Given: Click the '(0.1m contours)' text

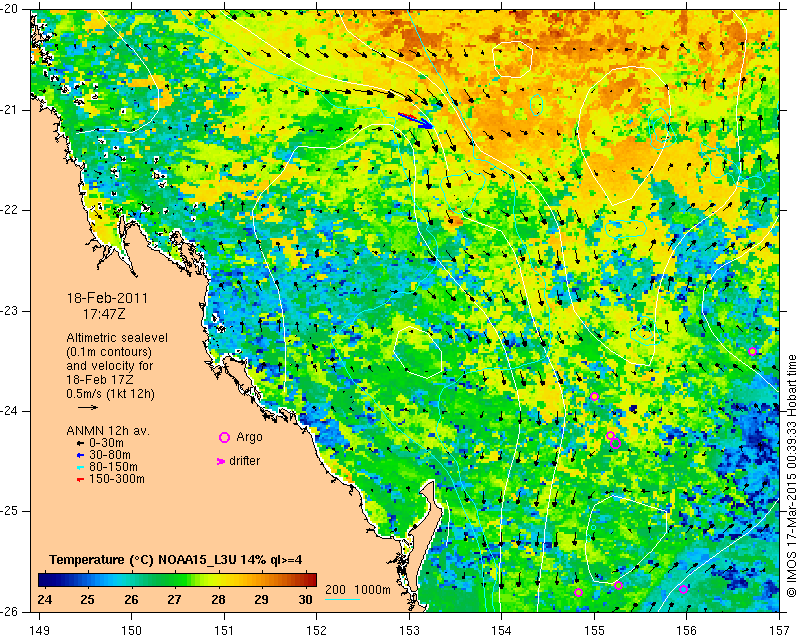Looking at the screenshot, I should click(109, 352).
